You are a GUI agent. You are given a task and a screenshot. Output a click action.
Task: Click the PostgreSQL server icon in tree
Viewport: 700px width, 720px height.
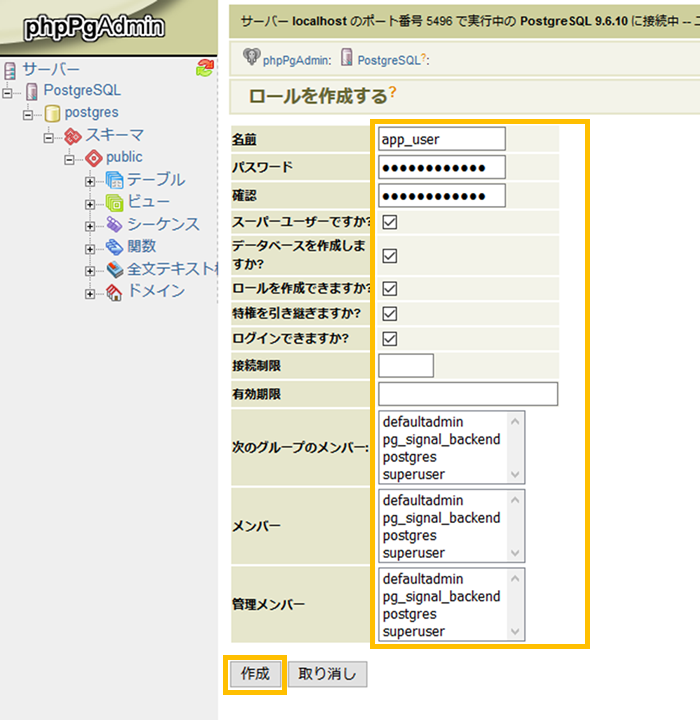pos(32,91)
